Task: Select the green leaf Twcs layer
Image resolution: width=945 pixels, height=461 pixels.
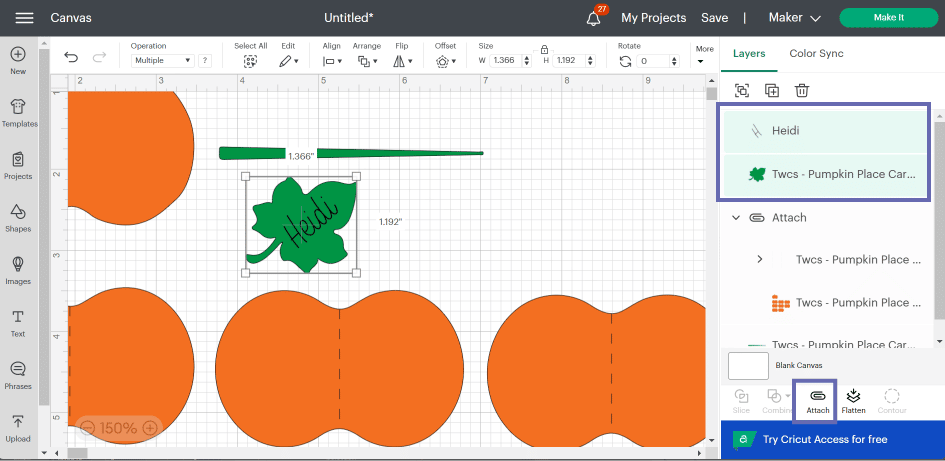Action: [824, 175]
